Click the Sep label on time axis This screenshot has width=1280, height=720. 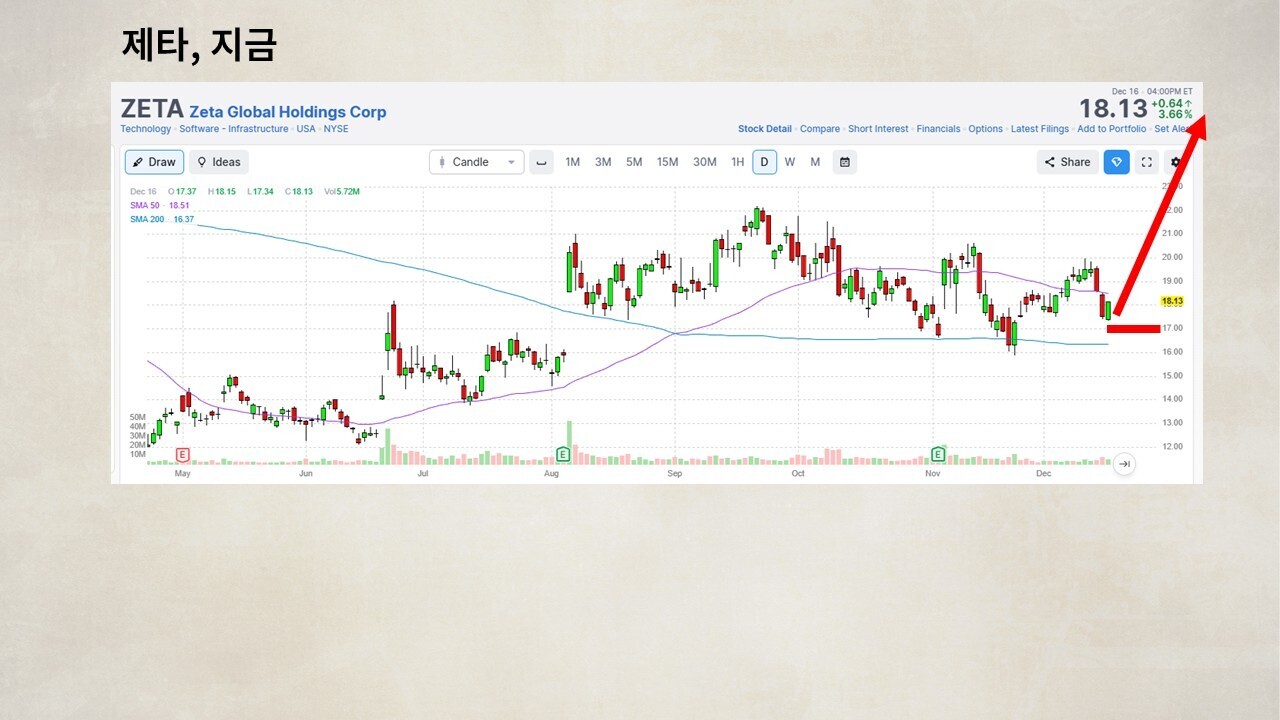(x=675, y=474)
